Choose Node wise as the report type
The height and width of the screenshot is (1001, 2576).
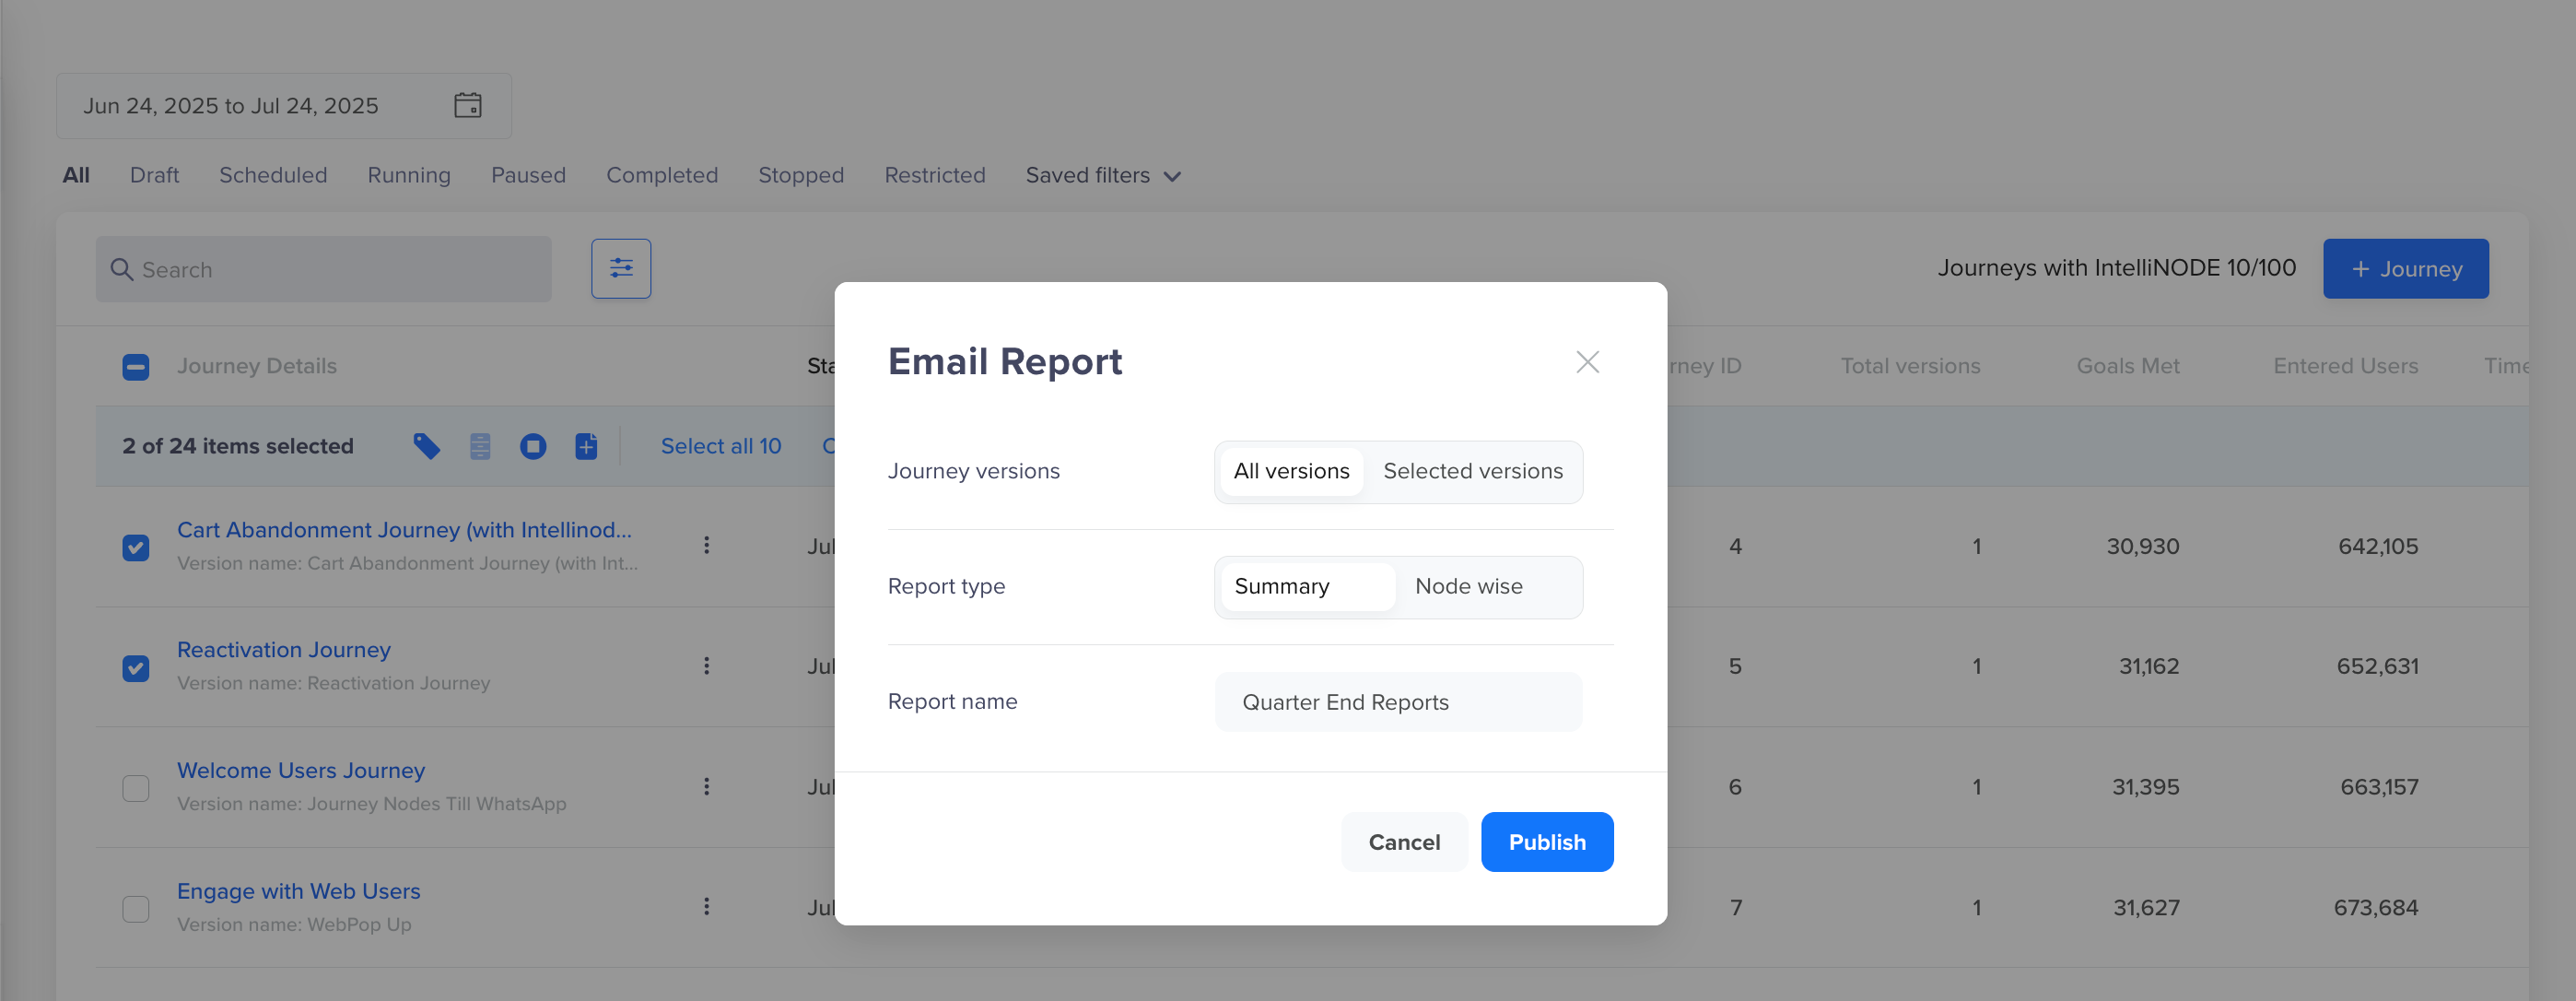(1468, 587)
